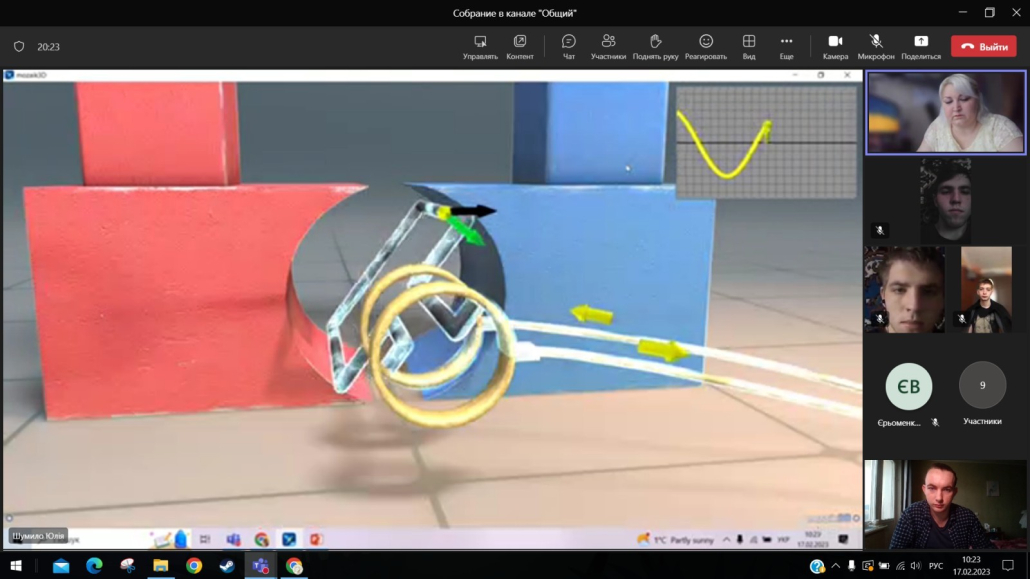Select the top presenter video thumbnail
1030x579 pixels.
[945, 113]
